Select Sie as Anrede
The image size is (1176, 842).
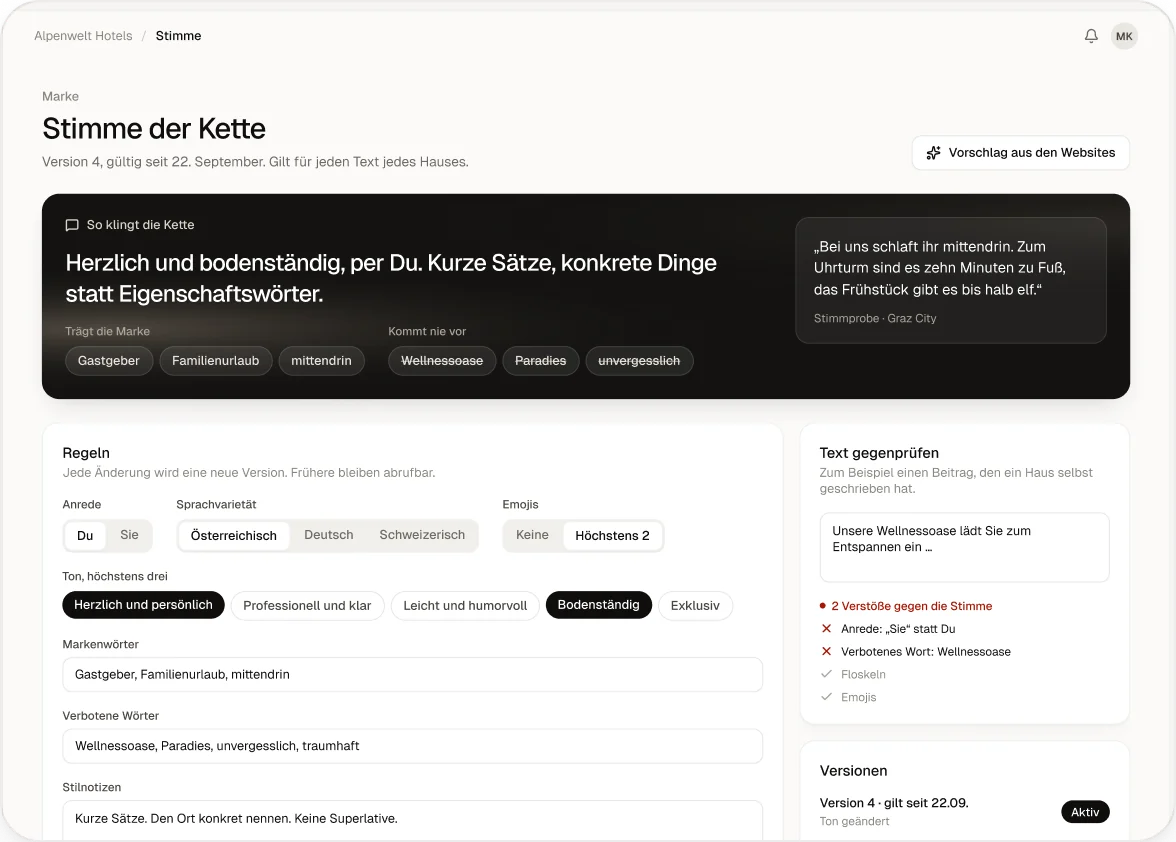[x=129, y=535]
